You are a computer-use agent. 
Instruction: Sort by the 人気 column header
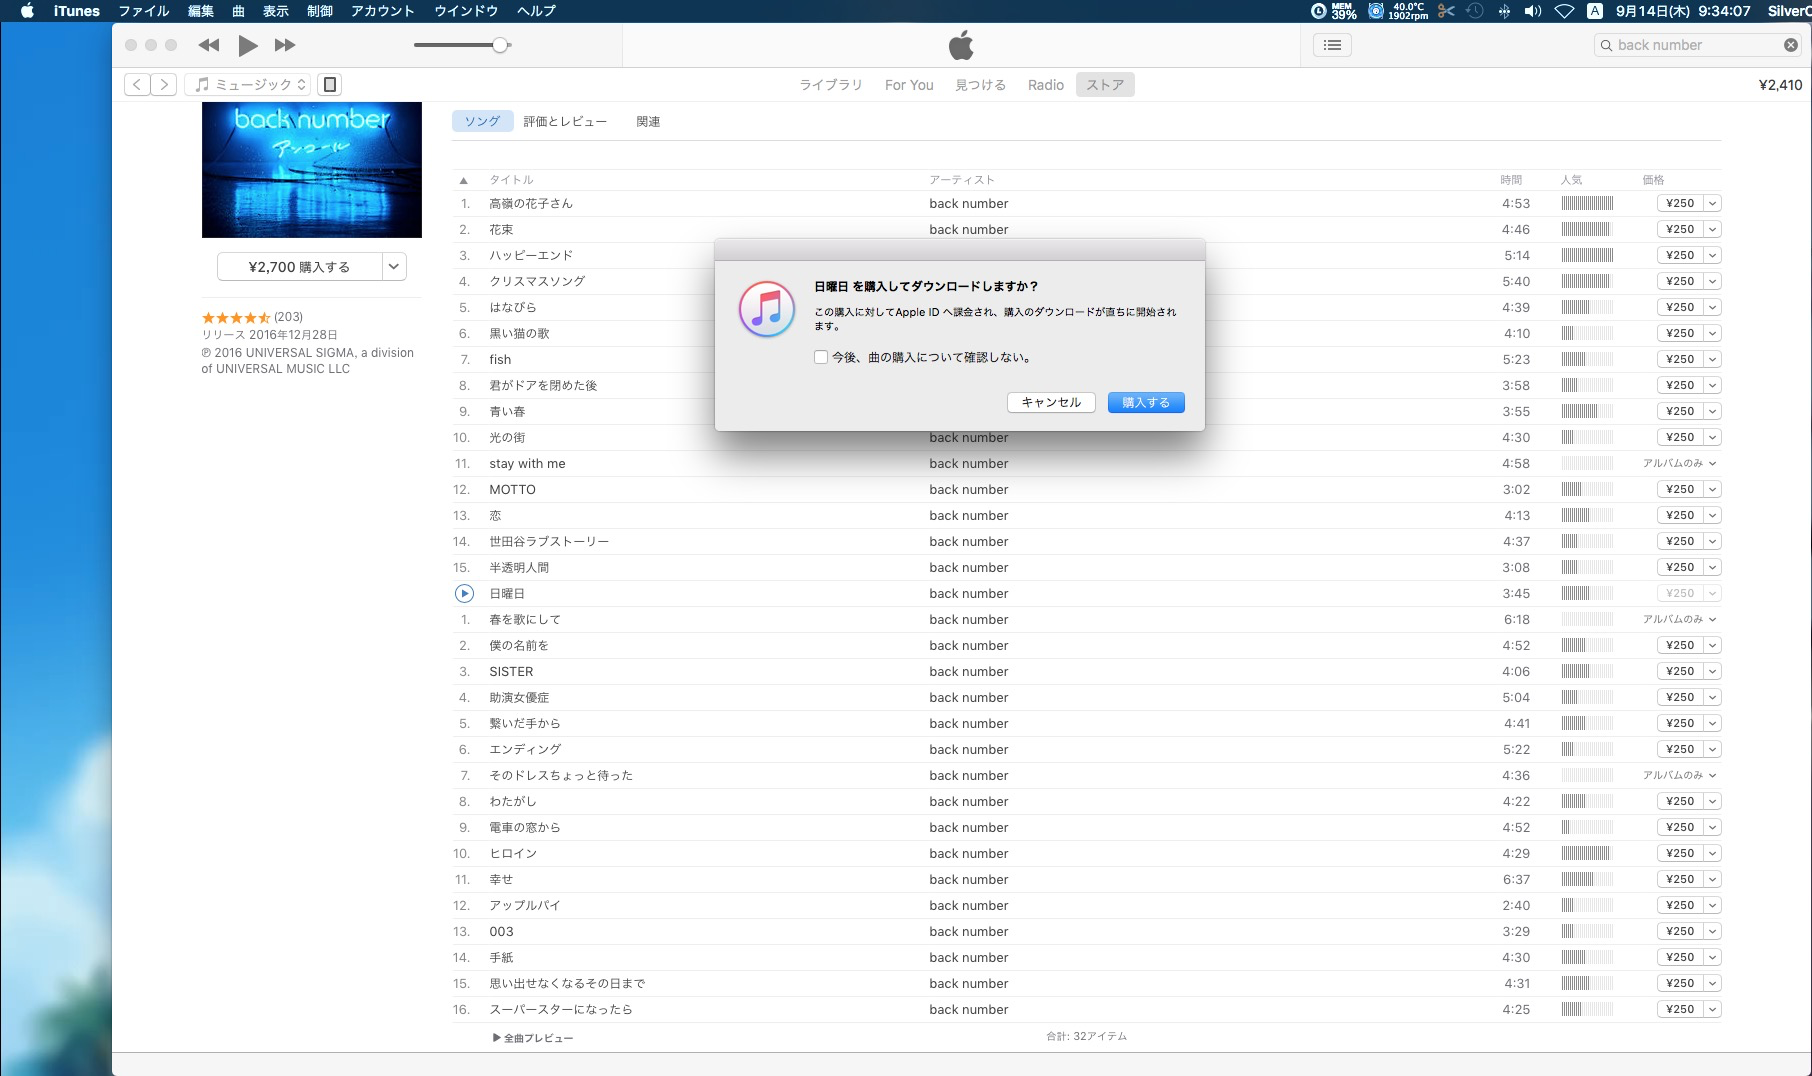point(1571,180)
